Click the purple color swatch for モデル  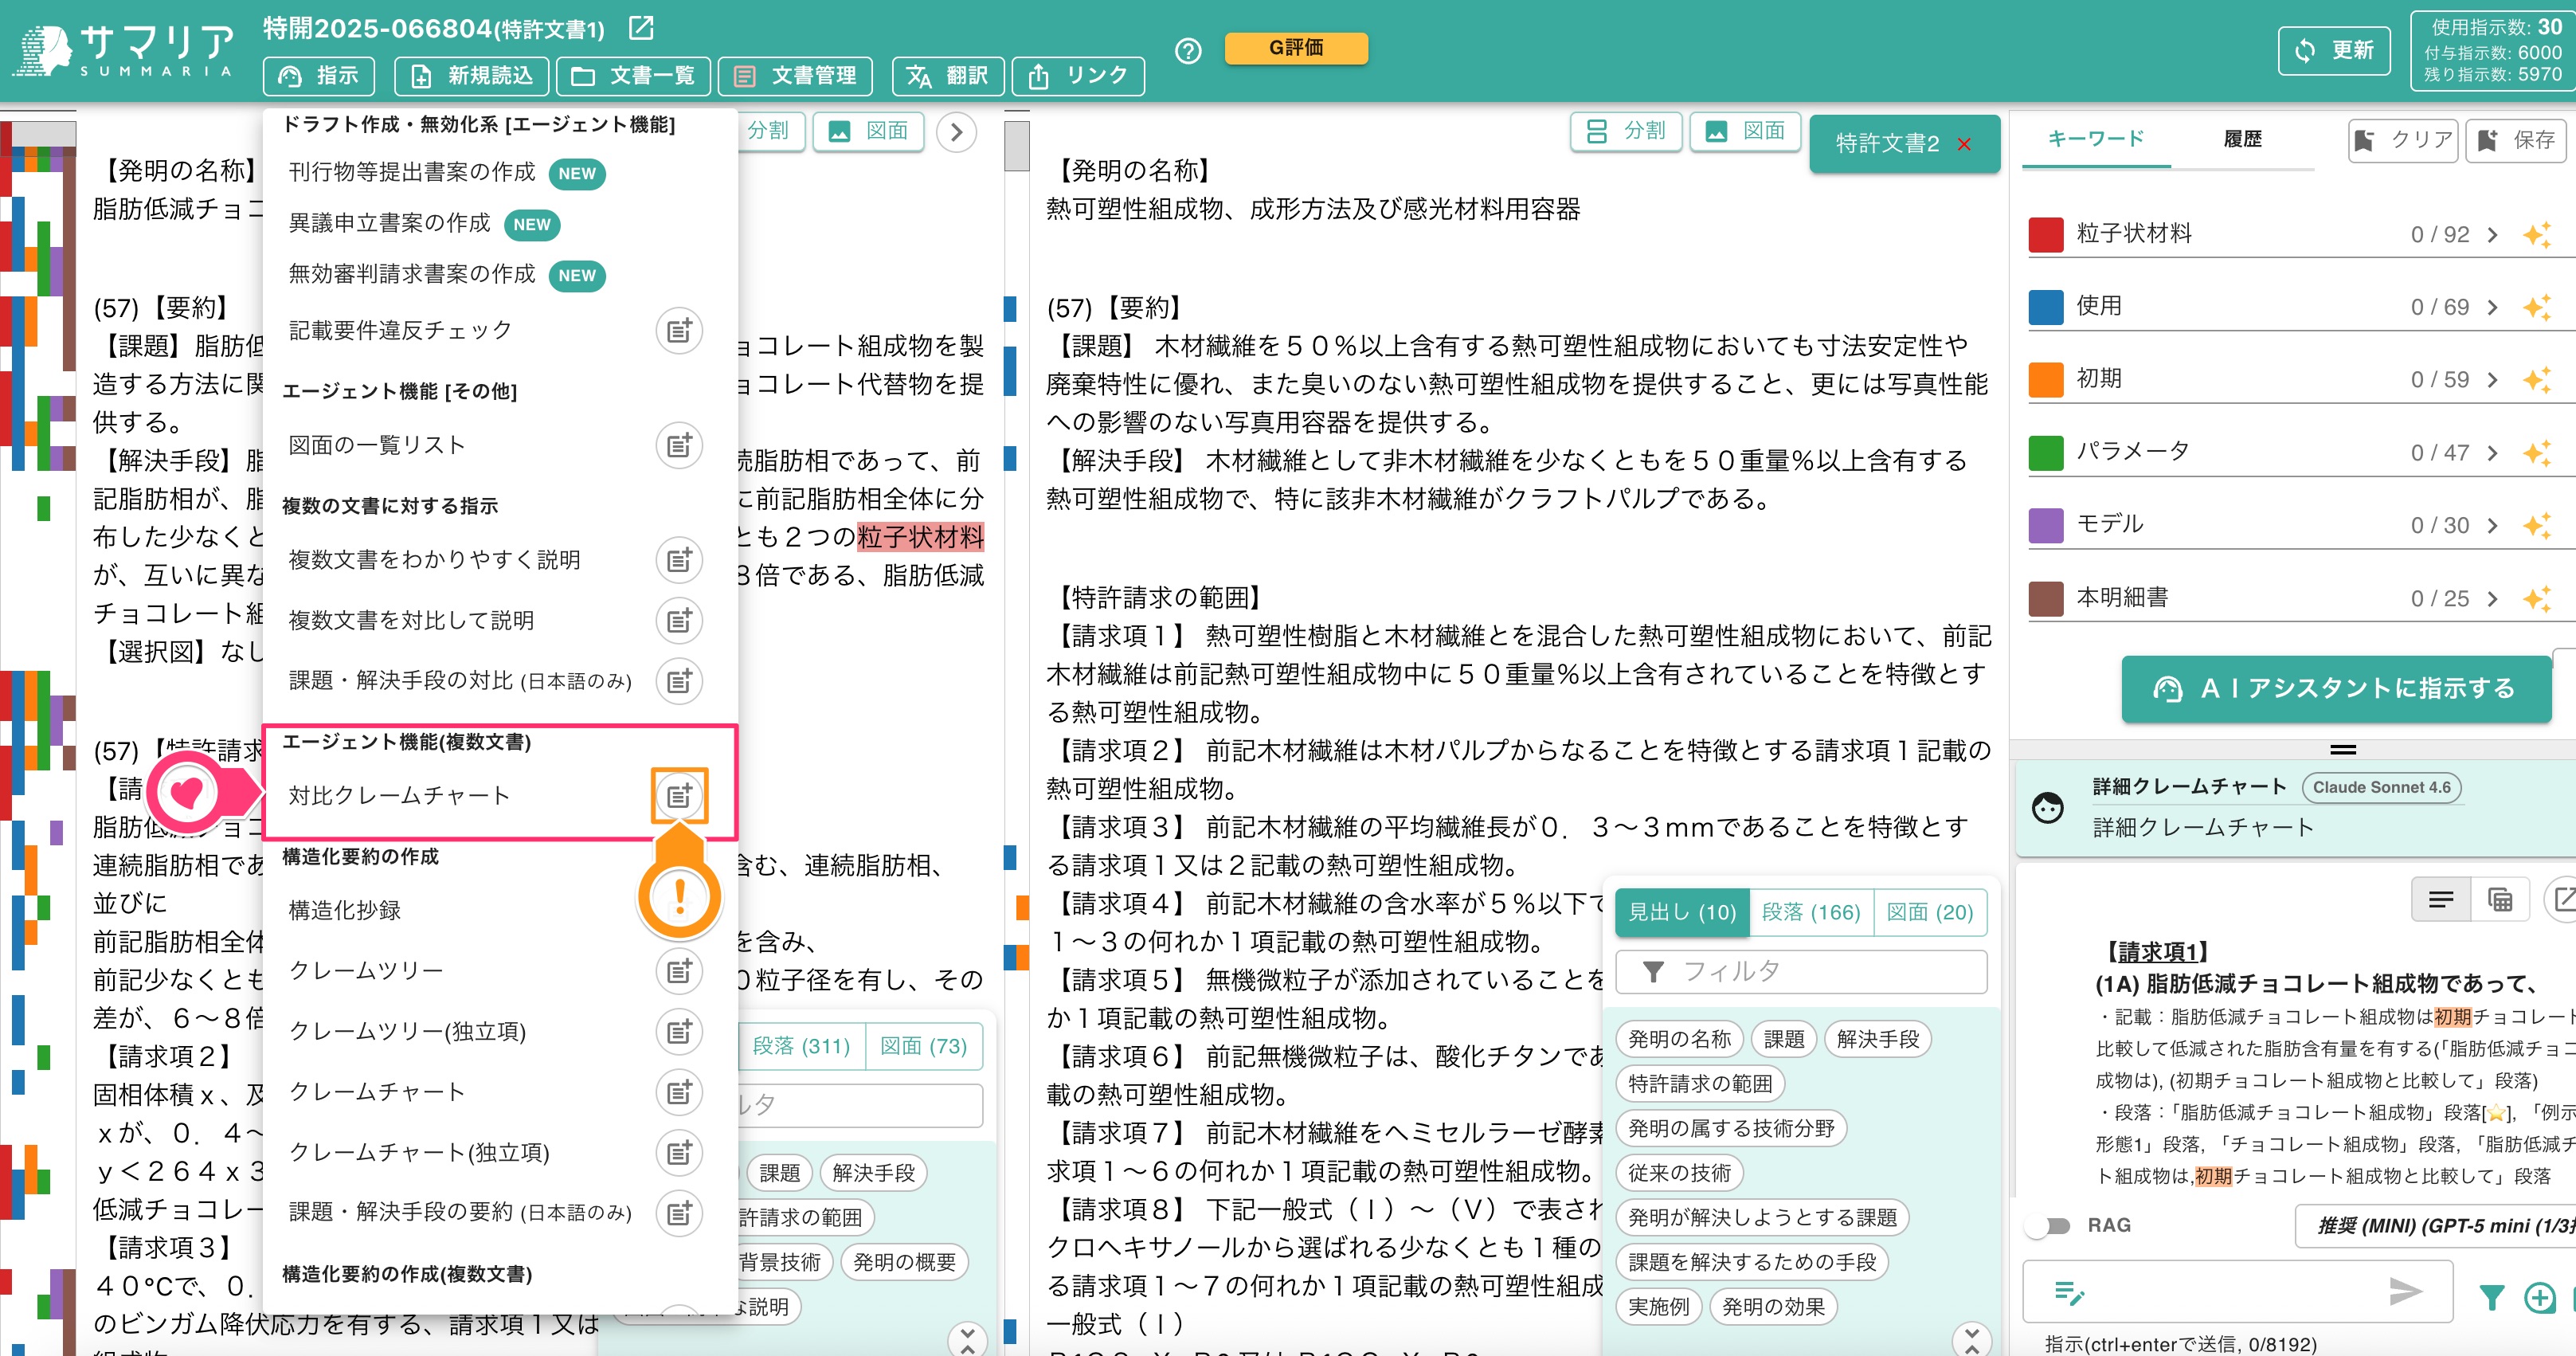click(2045, 526)
